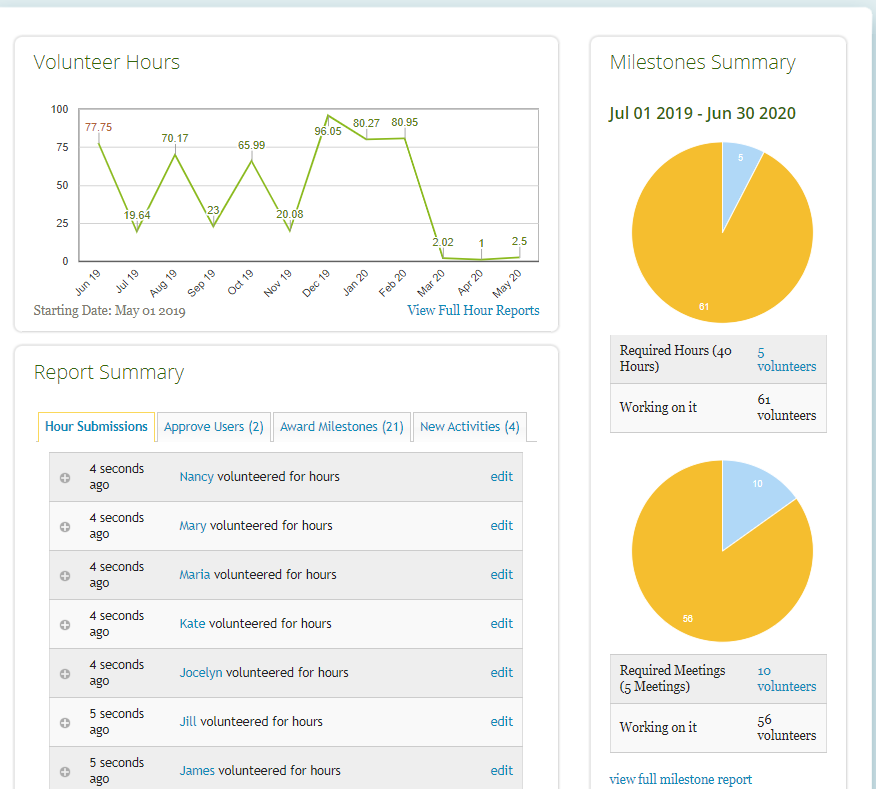Click the Dec 19 data point 96.05
The height and width of the screenshot is (789, 876).
328,115
